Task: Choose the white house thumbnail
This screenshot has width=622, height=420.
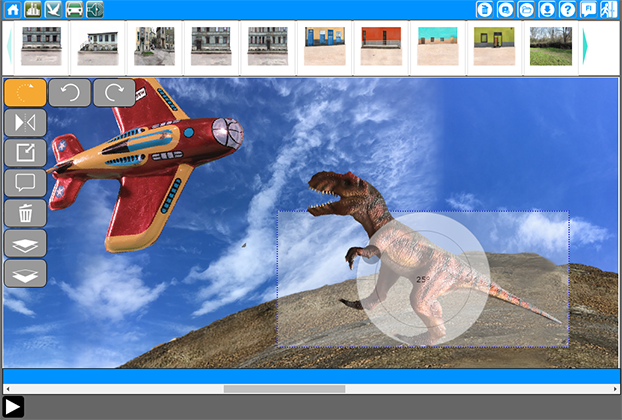Action: click(x=98, y=46)
